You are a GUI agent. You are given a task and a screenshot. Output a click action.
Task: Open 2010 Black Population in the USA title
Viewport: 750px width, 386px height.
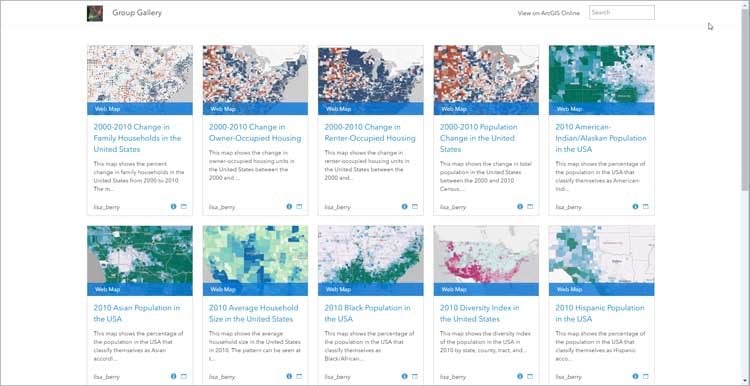pyautogui.click(x=367, y=313)
